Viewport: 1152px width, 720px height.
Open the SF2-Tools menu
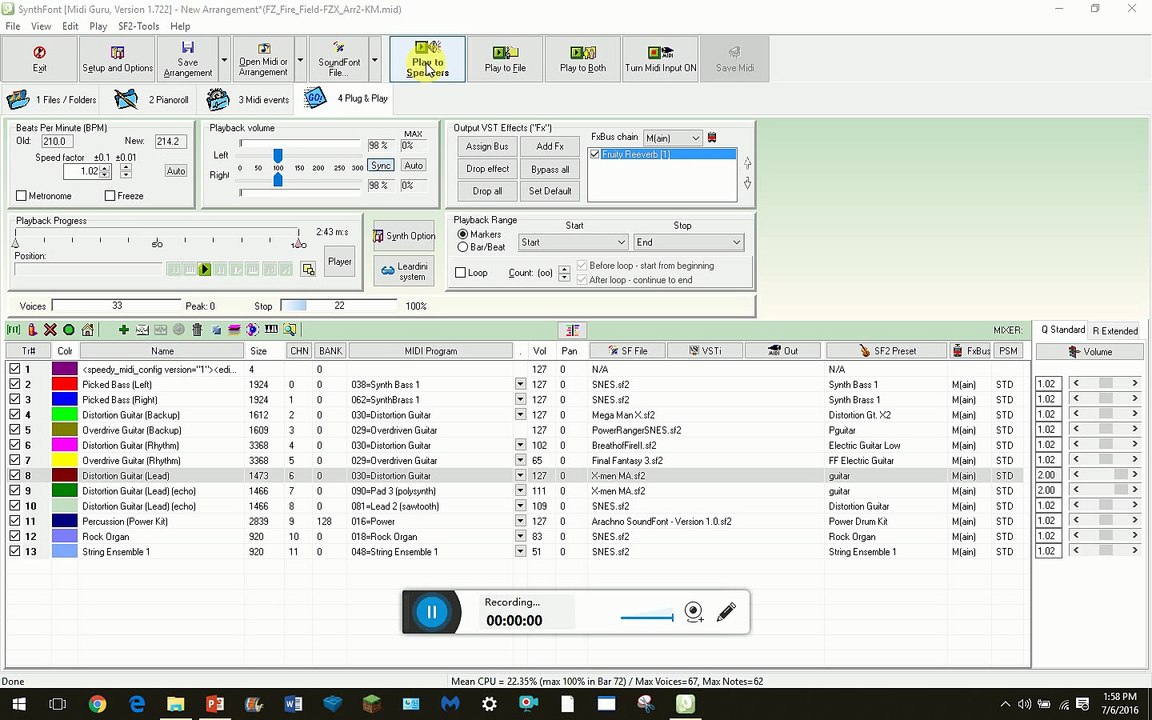[x=138, y=26]
